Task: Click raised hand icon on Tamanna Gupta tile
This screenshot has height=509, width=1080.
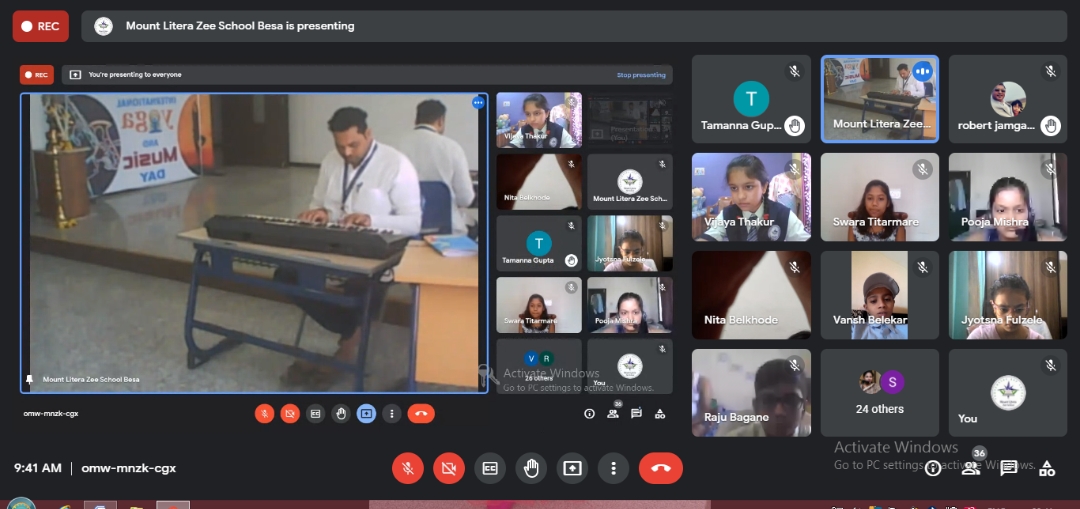Action: [x=794, y=125]
